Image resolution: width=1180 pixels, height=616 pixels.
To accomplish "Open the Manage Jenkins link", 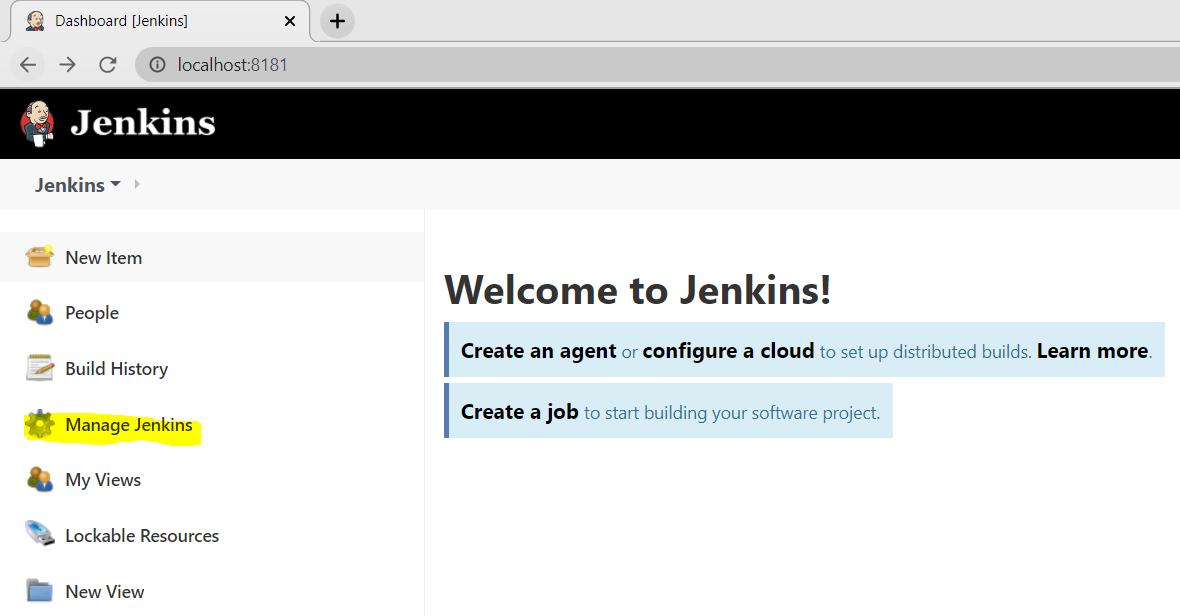I will click(x=129, y=425).
